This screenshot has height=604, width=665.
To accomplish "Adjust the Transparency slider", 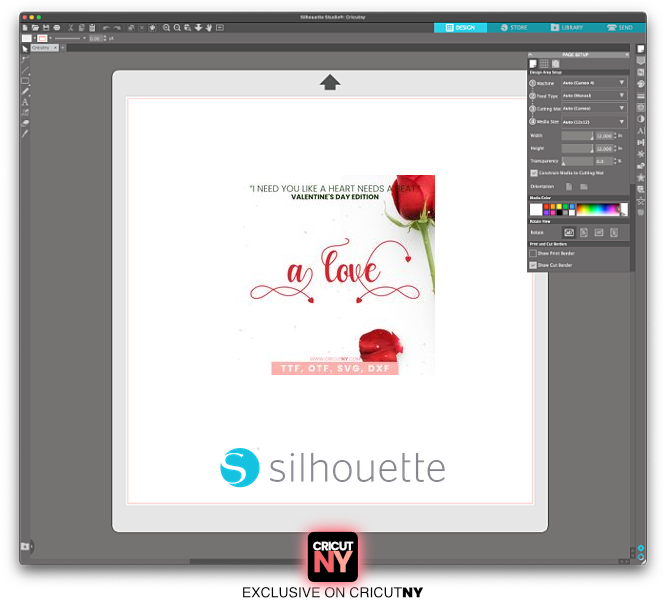I will pyautogui.click(x=578, y=161).
